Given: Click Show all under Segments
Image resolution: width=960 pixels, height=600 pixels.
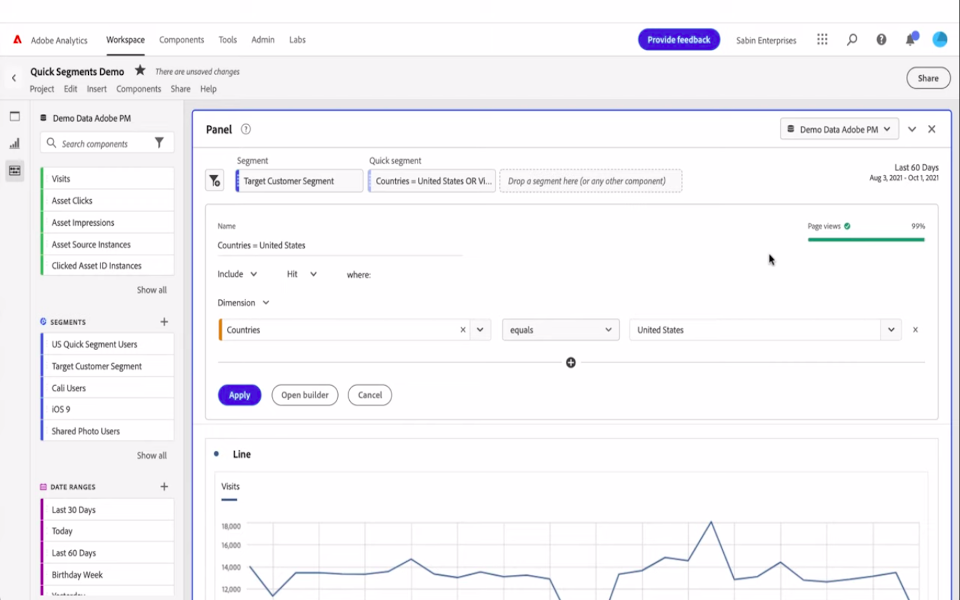Looking at the screenshot, I should (151, 456).
